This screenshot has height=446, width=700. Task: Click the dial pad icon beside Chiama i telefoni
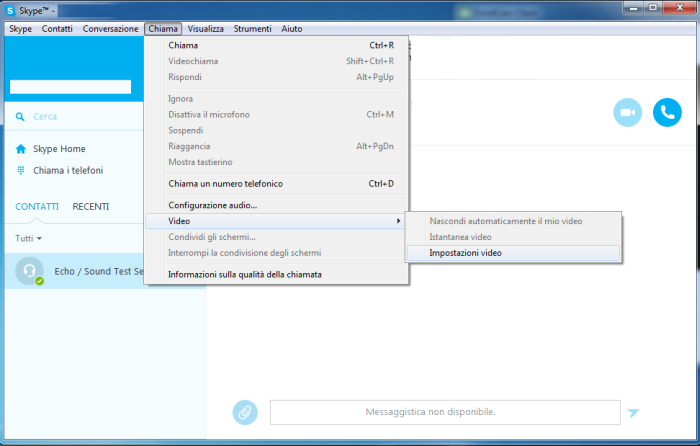tap(21, 170)
